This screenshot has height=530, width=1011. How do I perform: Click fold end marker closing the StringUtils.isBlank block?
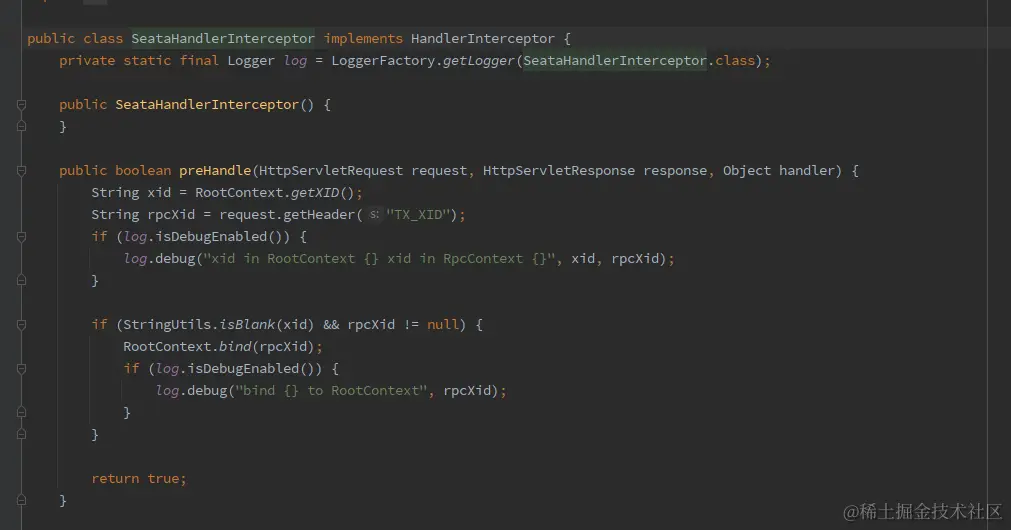point(21,435)
